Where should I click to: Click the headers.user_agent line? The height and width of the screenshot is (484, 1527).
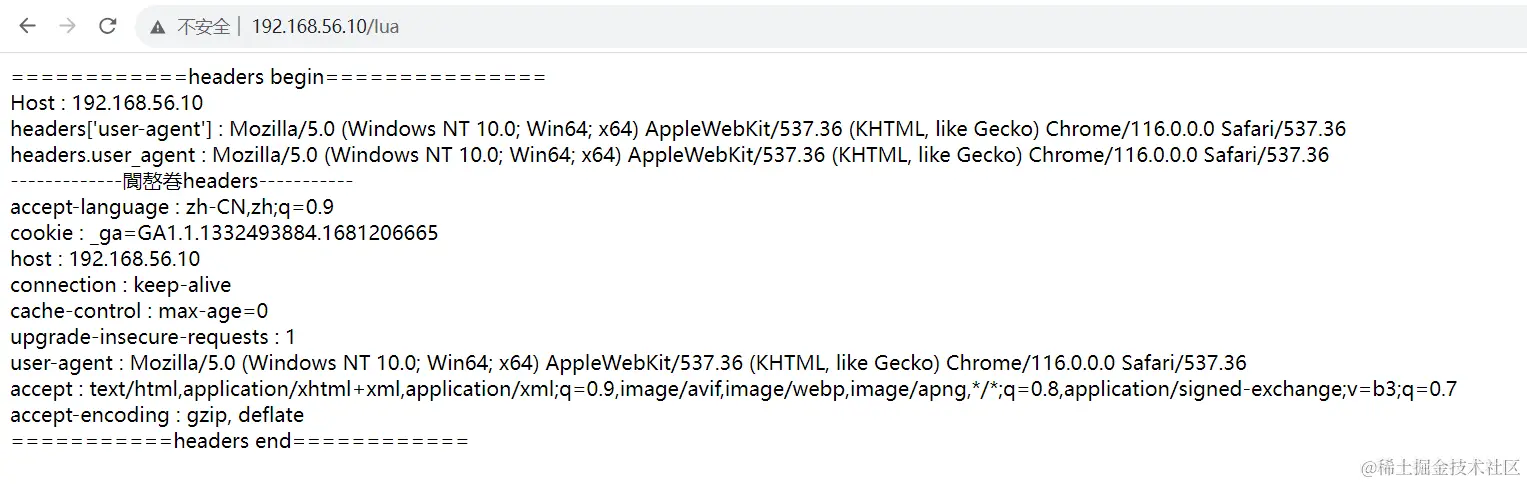(x=670, y=155)
